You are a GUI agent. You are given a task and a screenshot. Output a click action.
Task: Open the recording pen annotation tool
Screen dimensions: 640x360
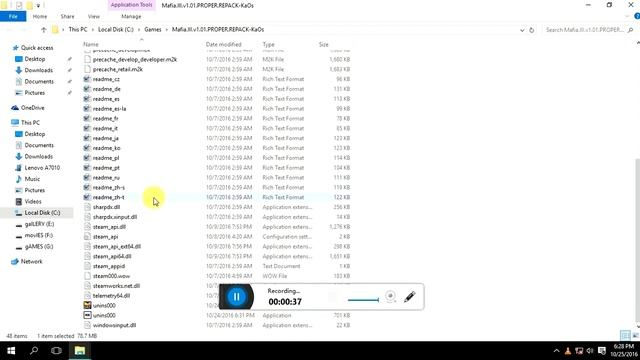409,297
